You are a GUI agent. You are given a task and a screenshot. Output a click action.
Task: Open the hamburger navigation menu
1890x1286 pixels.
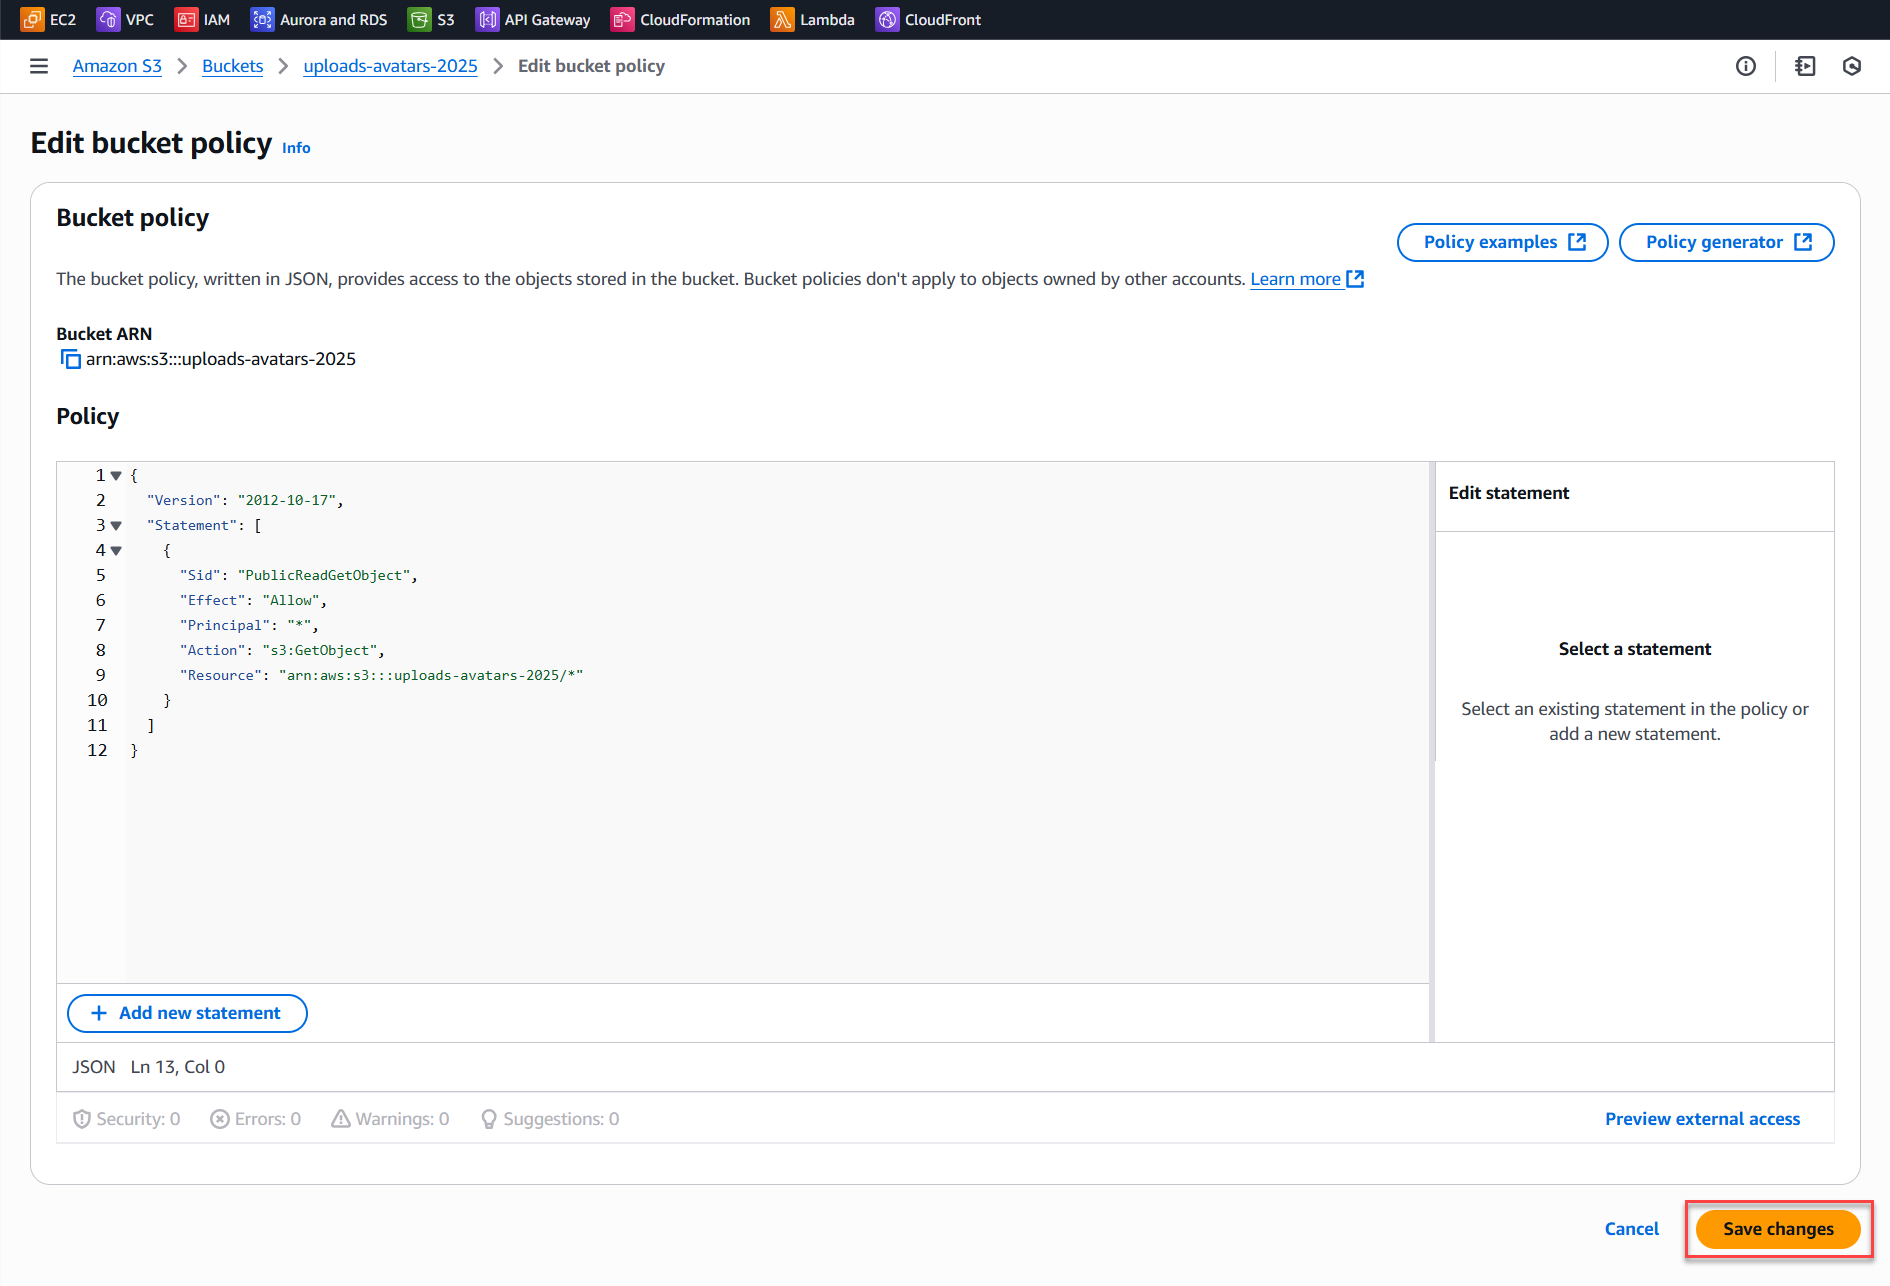click(x=39, y=66)
